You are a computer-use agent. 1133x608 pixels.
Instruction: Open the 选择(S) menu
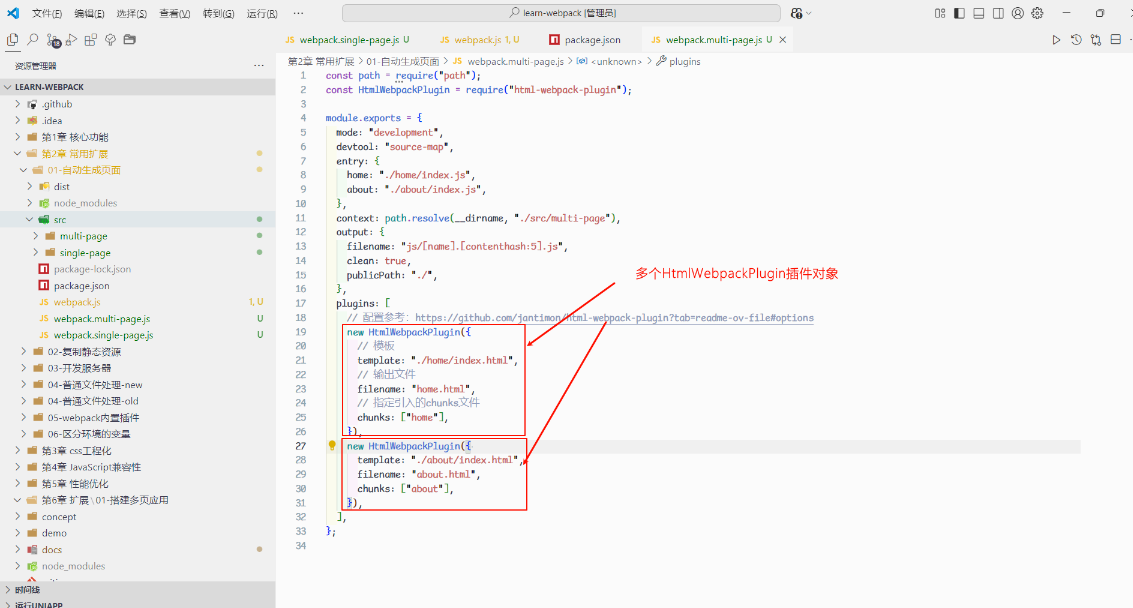(132, 14)
